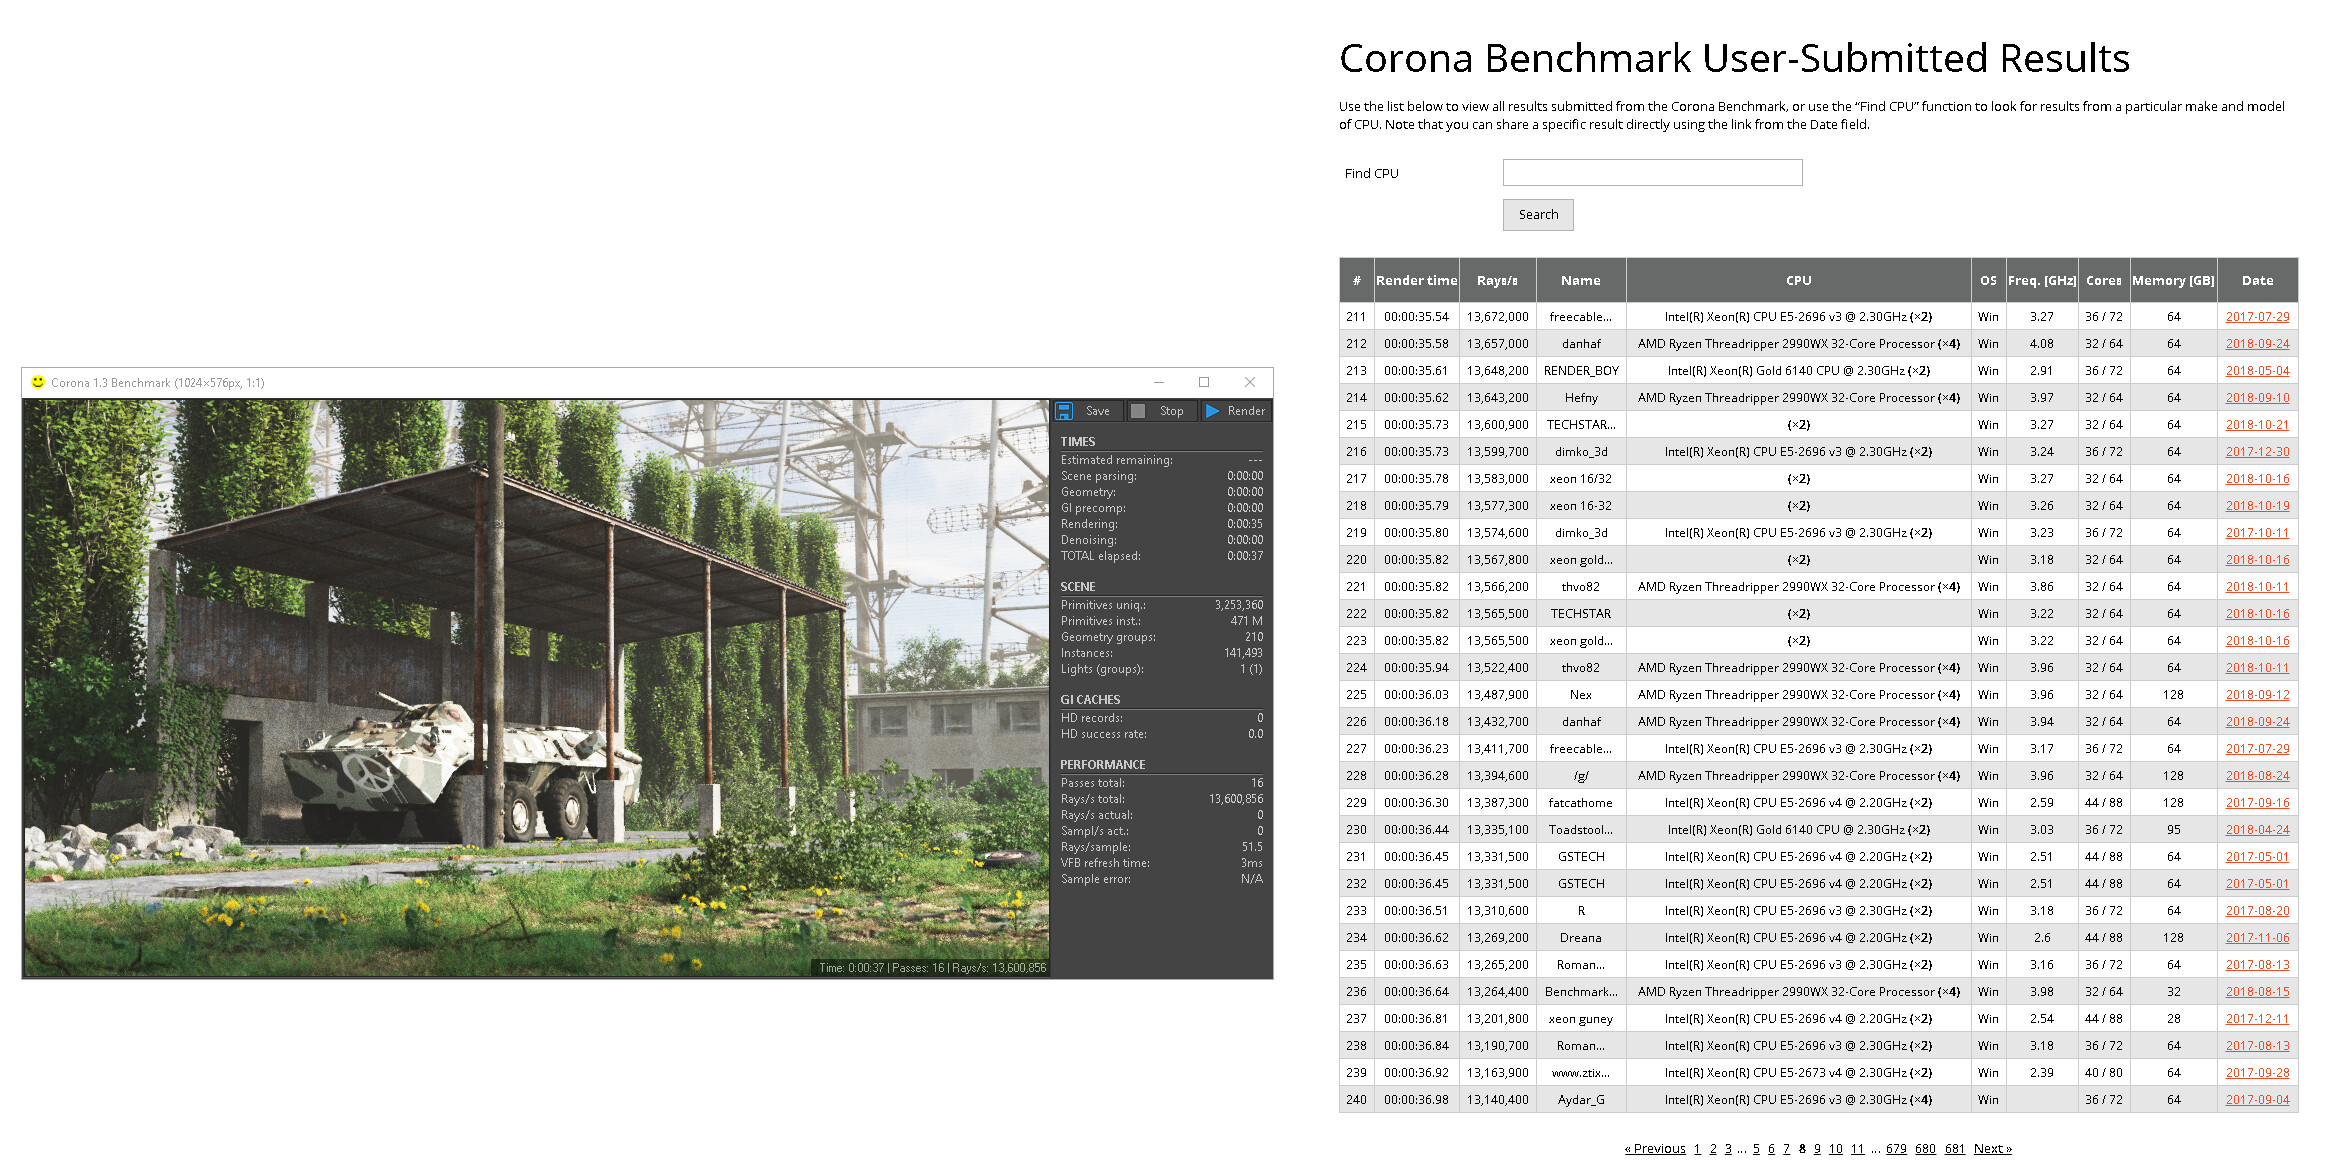This screenshot has width=2330, height=1164.
Task: Click the GI CACHES section heading
Action: click(x=1090, y=699)
